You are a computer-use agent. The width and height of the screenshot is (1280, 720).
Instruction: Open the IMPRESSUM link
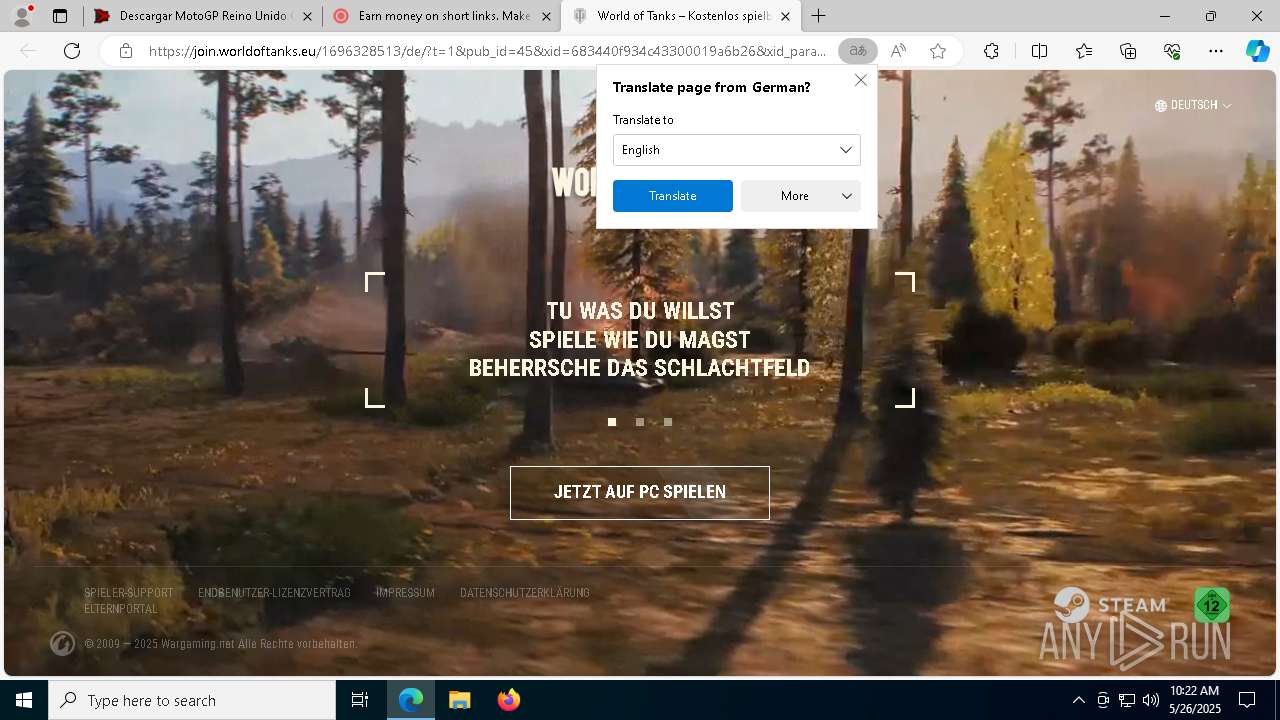pos(405,593)
